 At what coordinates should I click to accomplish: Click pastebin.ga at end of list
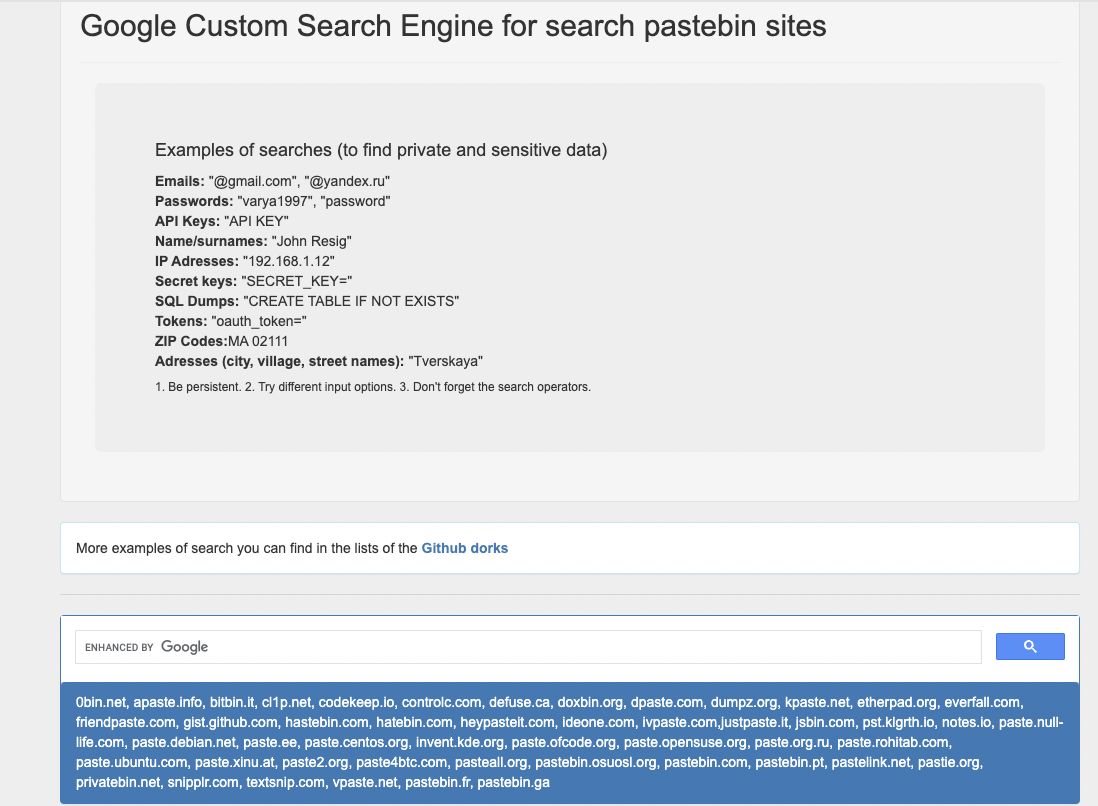[513, 782]
